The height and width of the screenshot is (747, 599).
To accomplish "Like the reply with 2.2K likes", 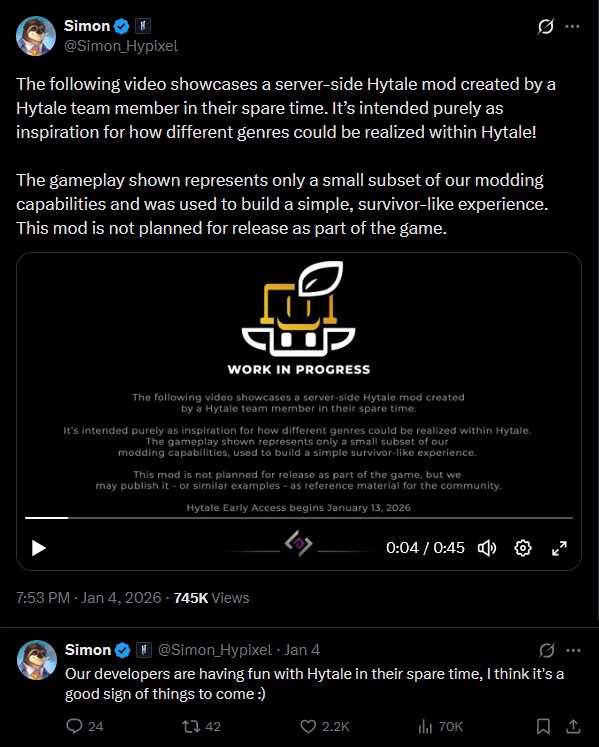I will tap(325, 726).
